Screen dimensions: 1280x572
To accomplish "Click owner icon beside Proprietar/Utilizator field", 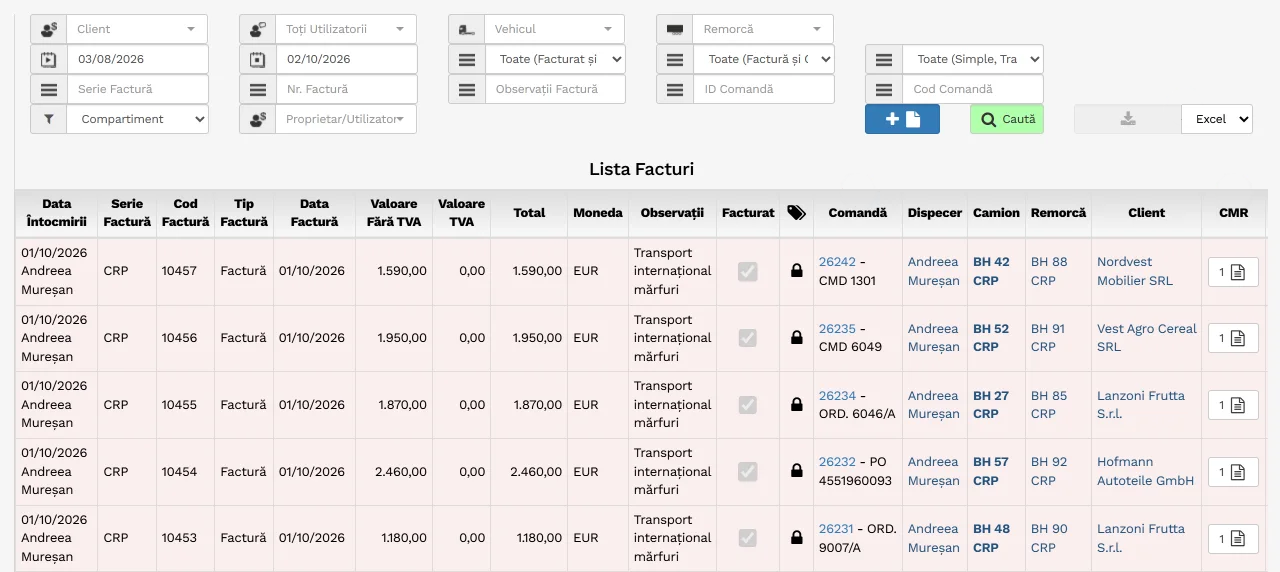I will (258, 119).
